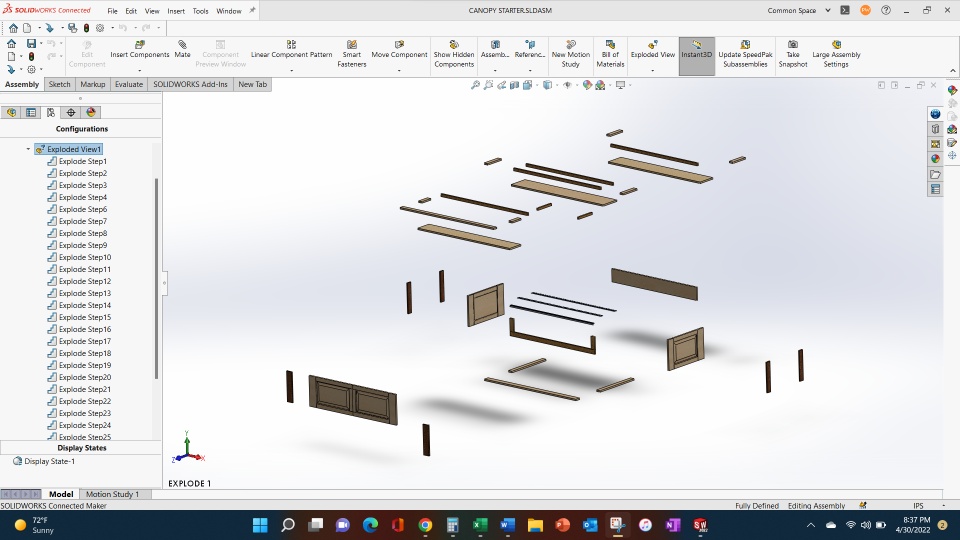Open the weather widget showing 72°F
The image size is (960, 540).
(x=36, y=525)
